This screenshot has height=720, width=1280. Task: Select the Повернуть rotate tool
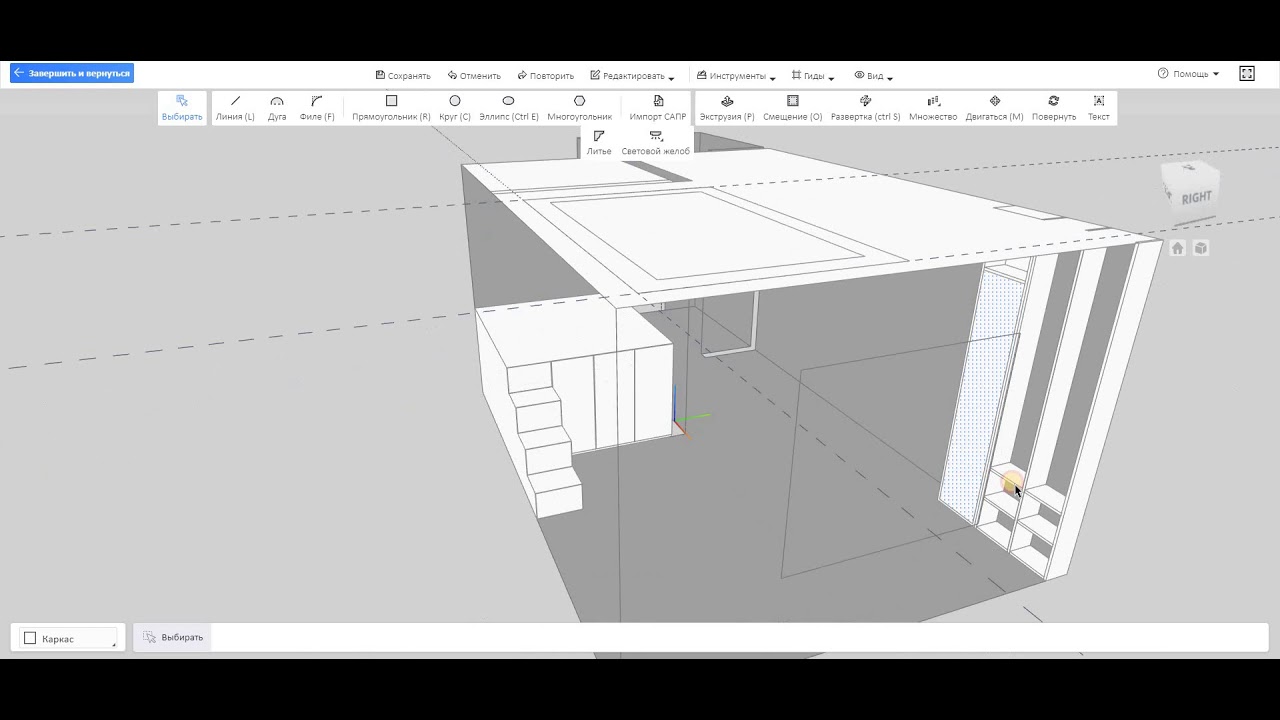pos(1054,108)
